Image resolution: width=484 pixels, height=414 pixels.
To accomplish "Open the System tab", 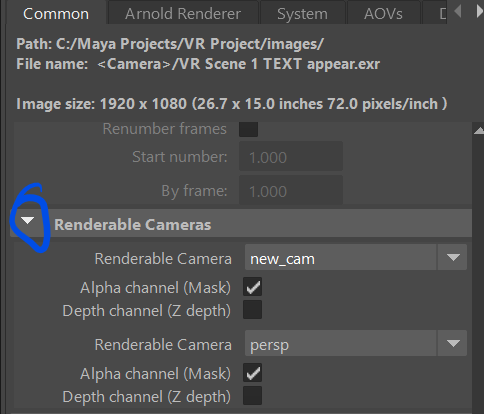I will 302,13.
